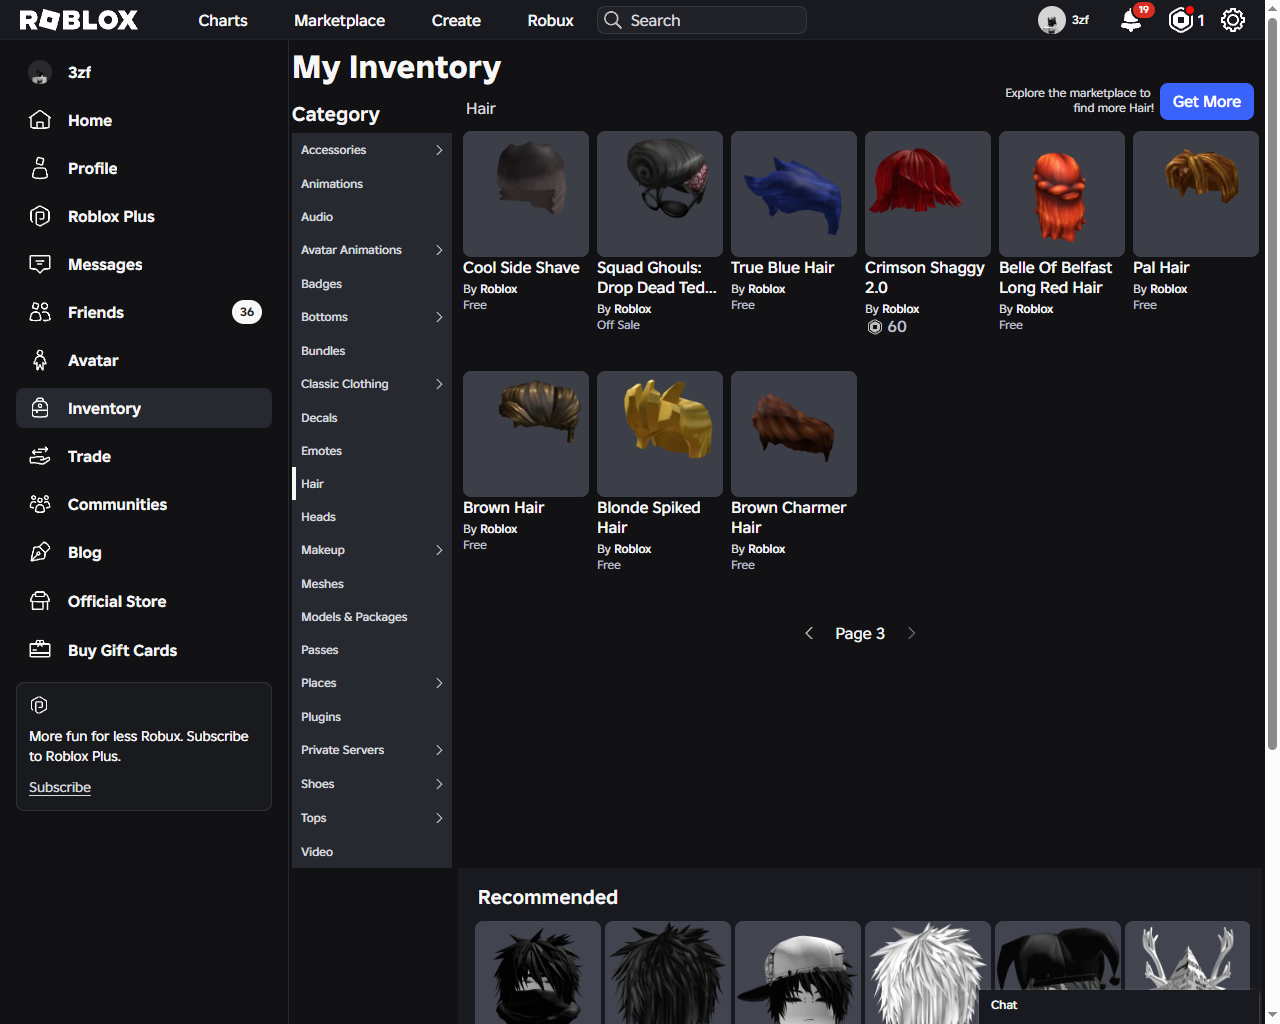Open the Charts tab
Image resolution: width=1280 pixels, height=1024 pixels.
click(223, 20)
